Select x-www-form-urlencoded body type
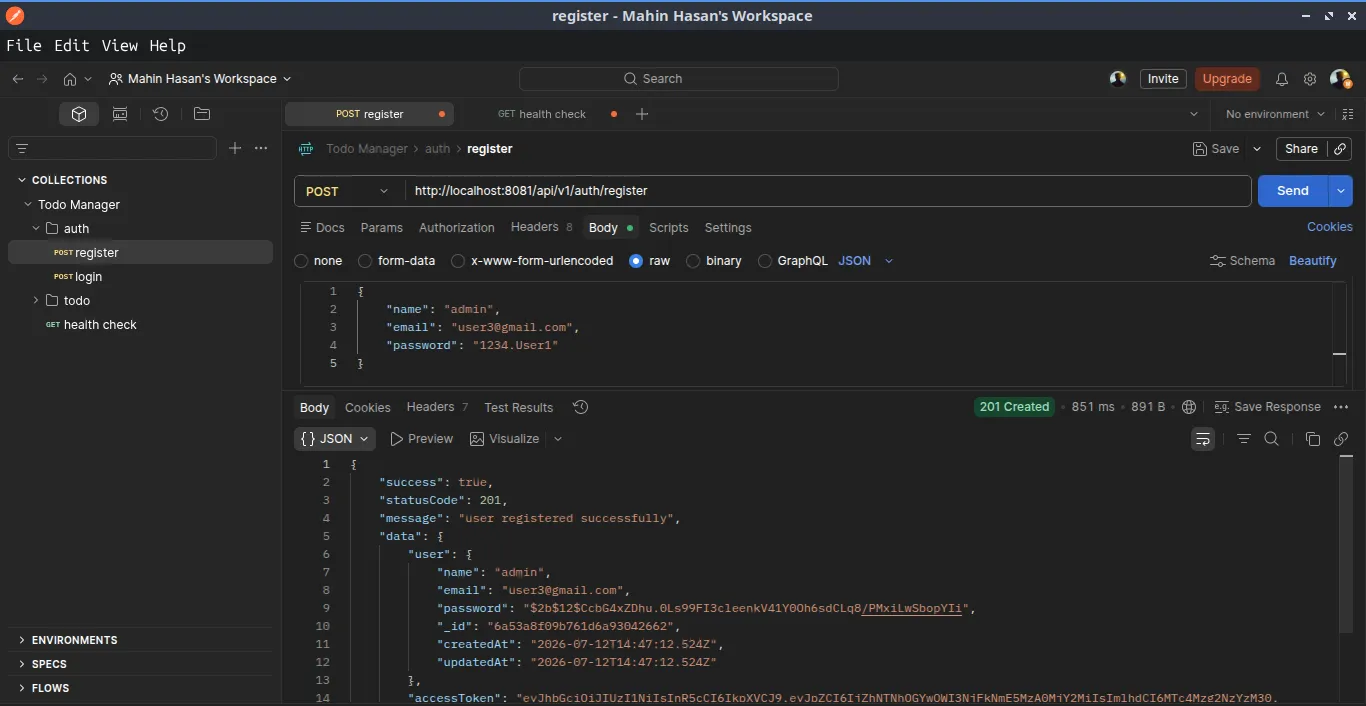1366x706 pixels. pos(458,261)
